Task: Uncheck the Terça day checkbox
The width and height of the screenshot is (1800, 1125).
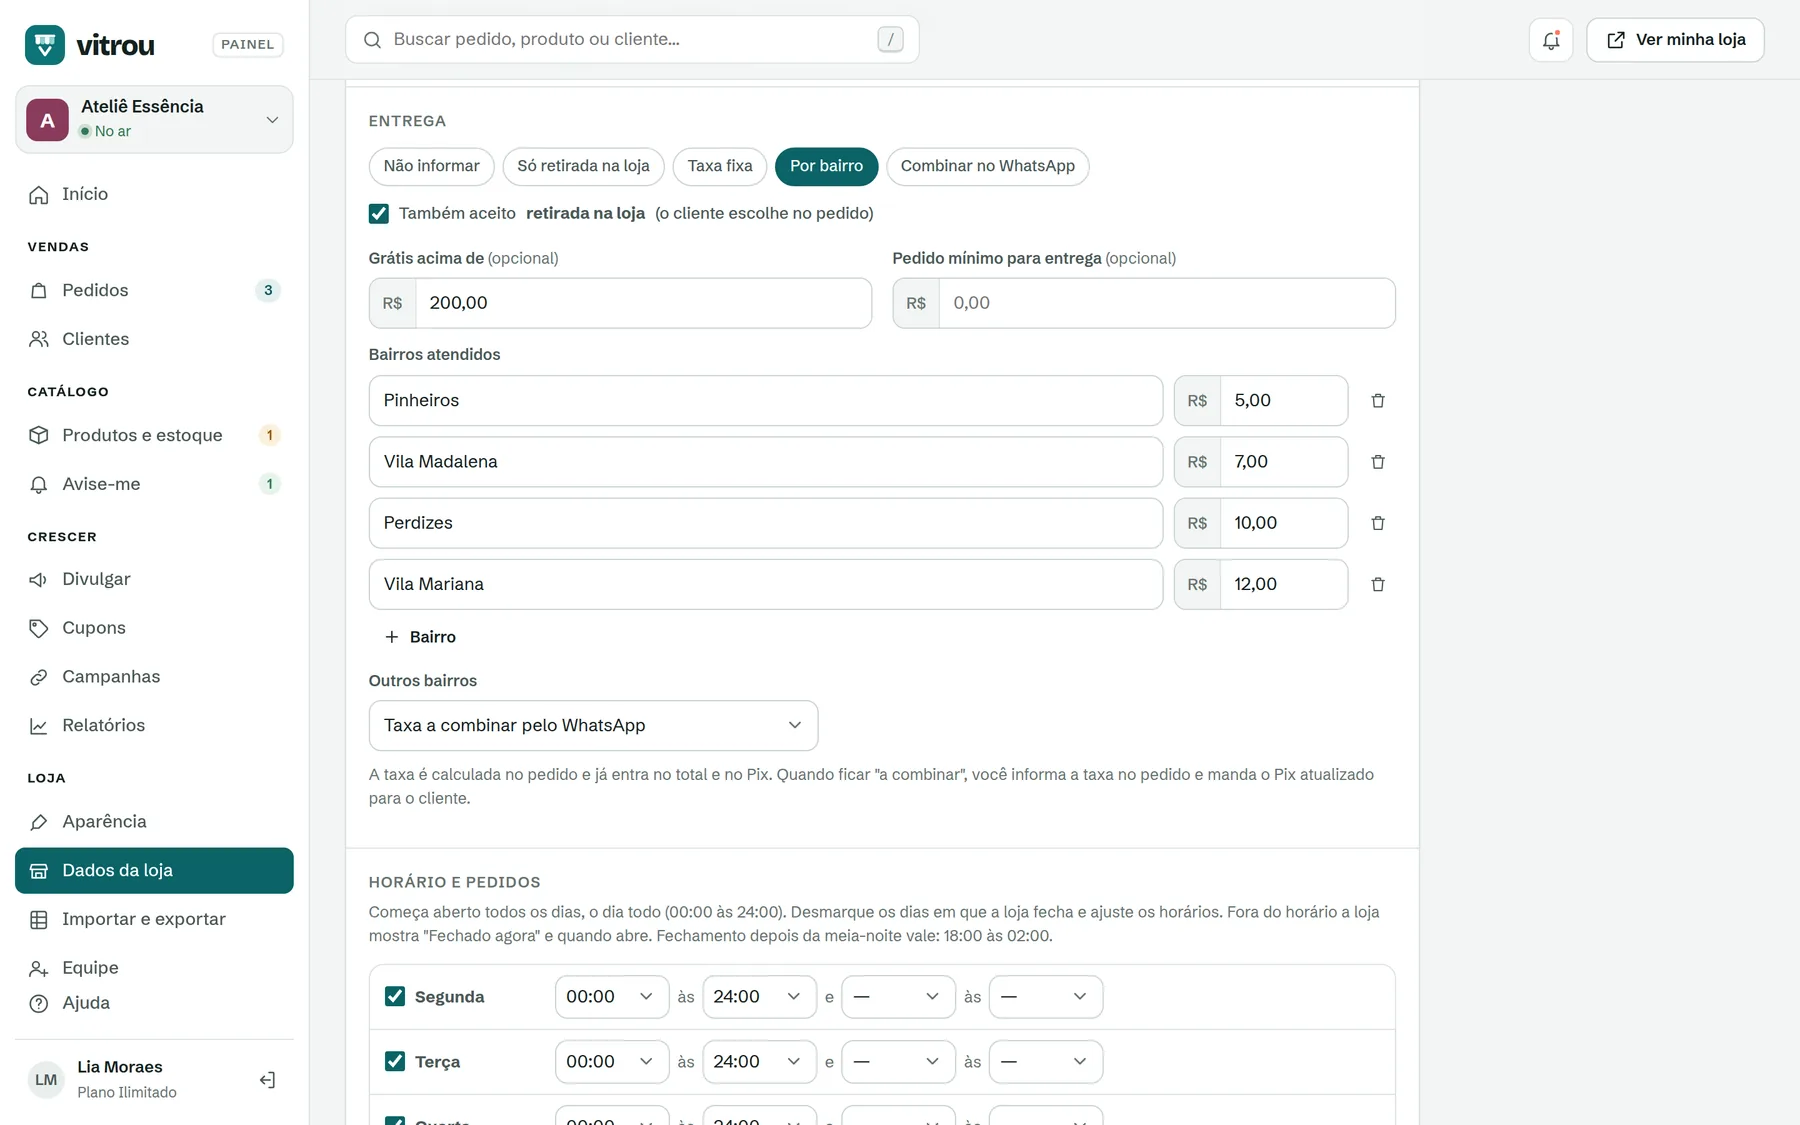Action: [x=395, y=1062]
